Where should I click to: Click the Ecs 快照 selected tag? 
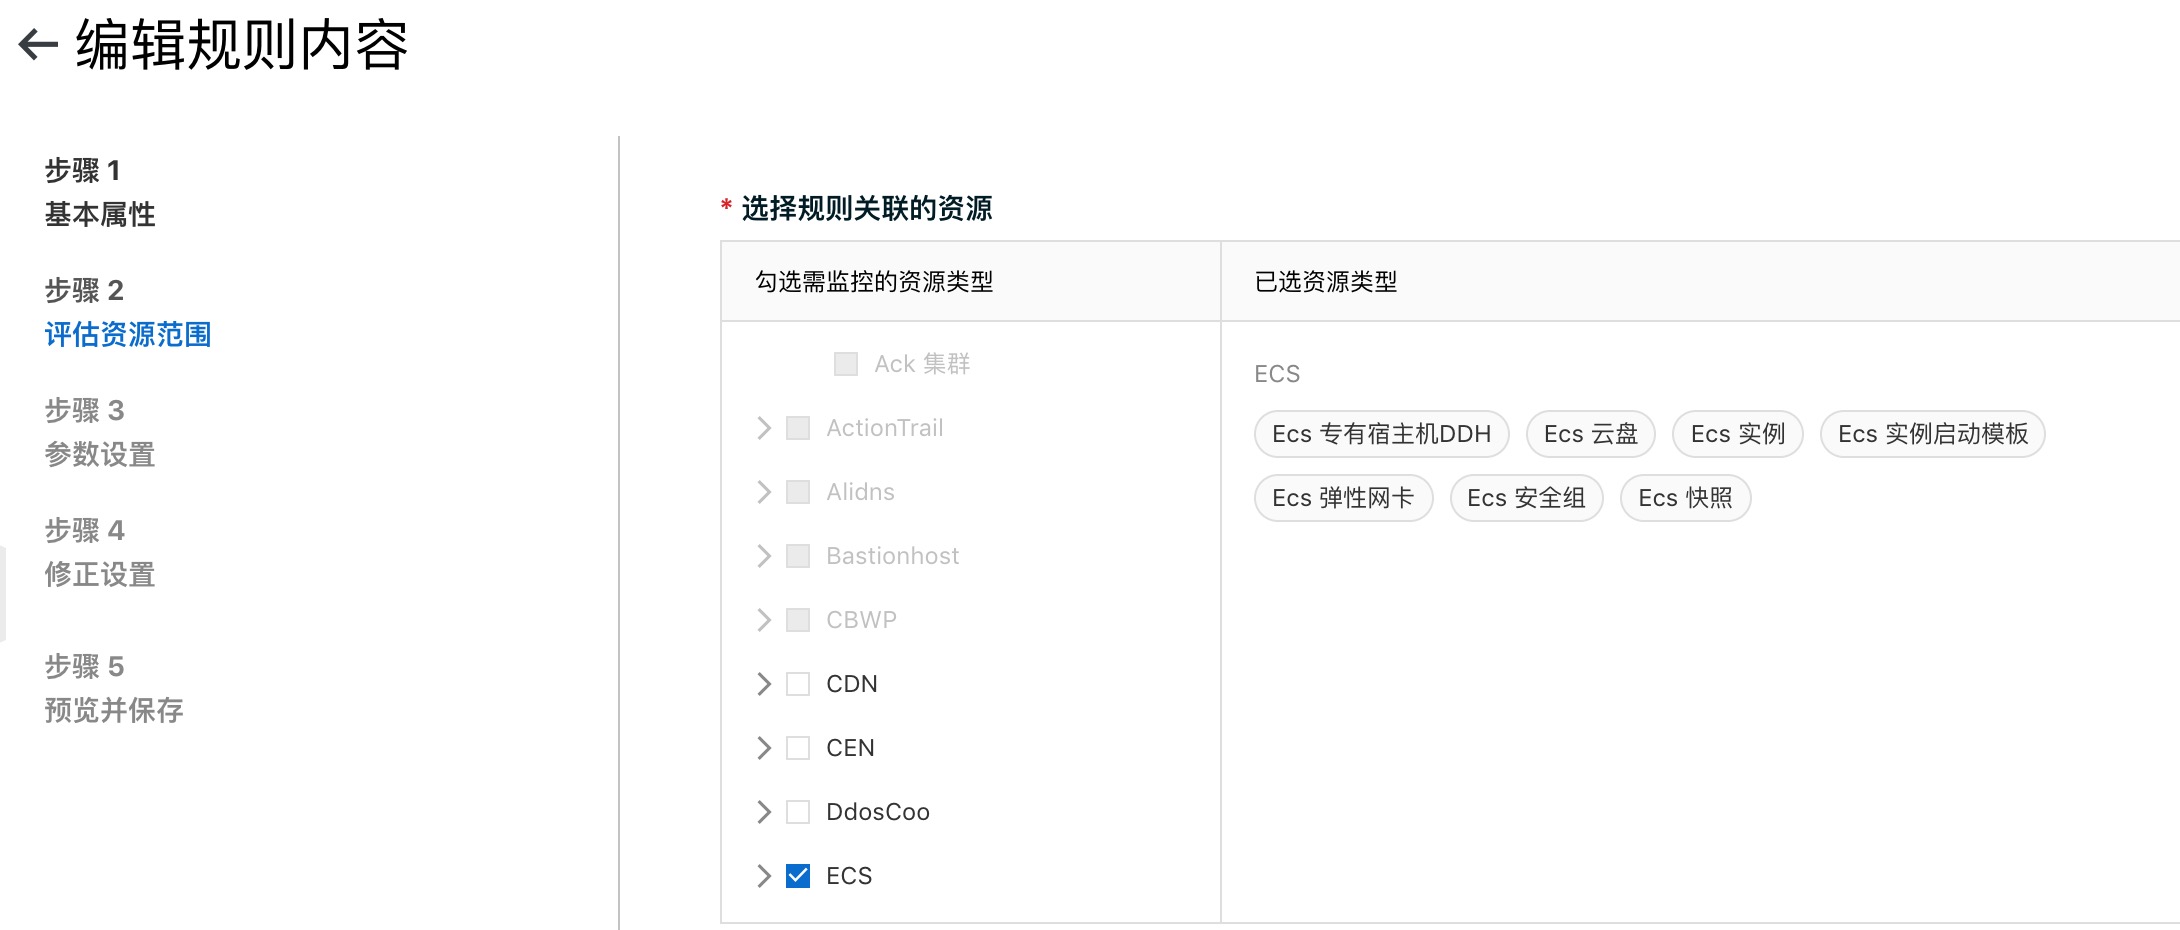[x=1685, y=498]
